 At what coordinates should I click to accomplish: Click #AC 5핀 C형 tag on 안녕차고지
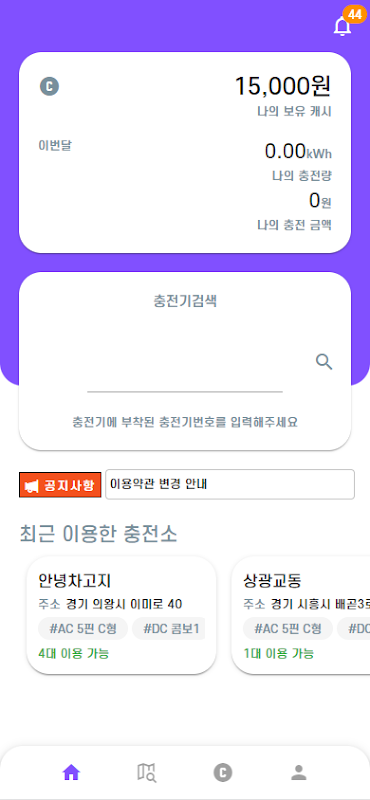click(83, 629)
